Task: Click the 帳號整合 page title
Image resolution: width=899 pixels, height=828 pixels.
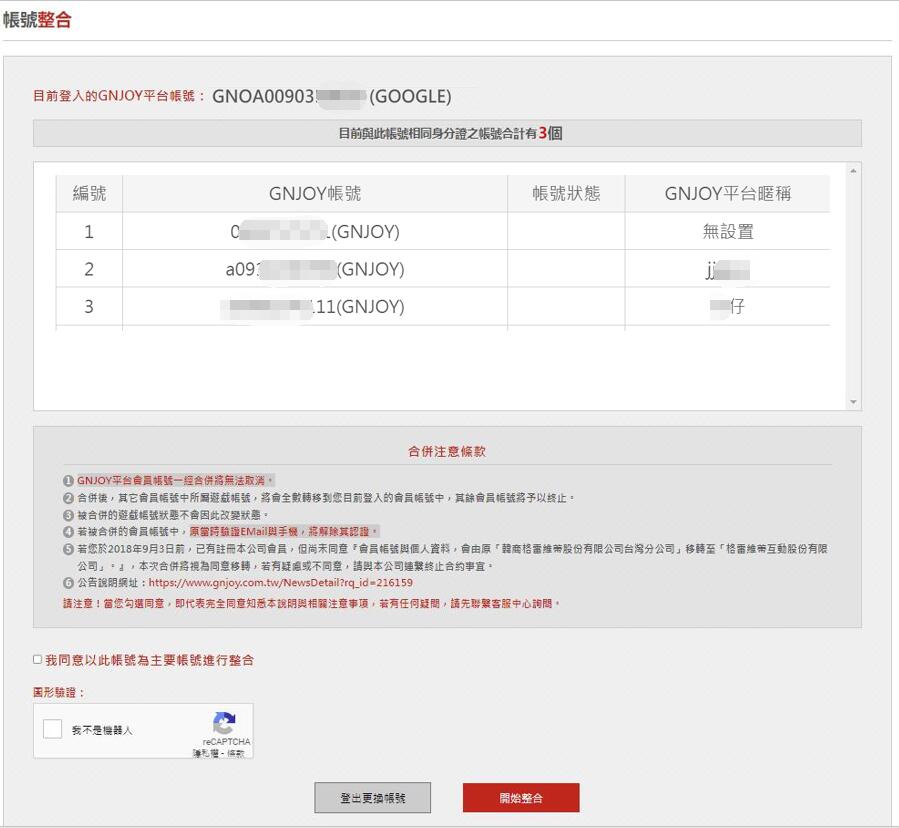Action: [x=37, y=20]
